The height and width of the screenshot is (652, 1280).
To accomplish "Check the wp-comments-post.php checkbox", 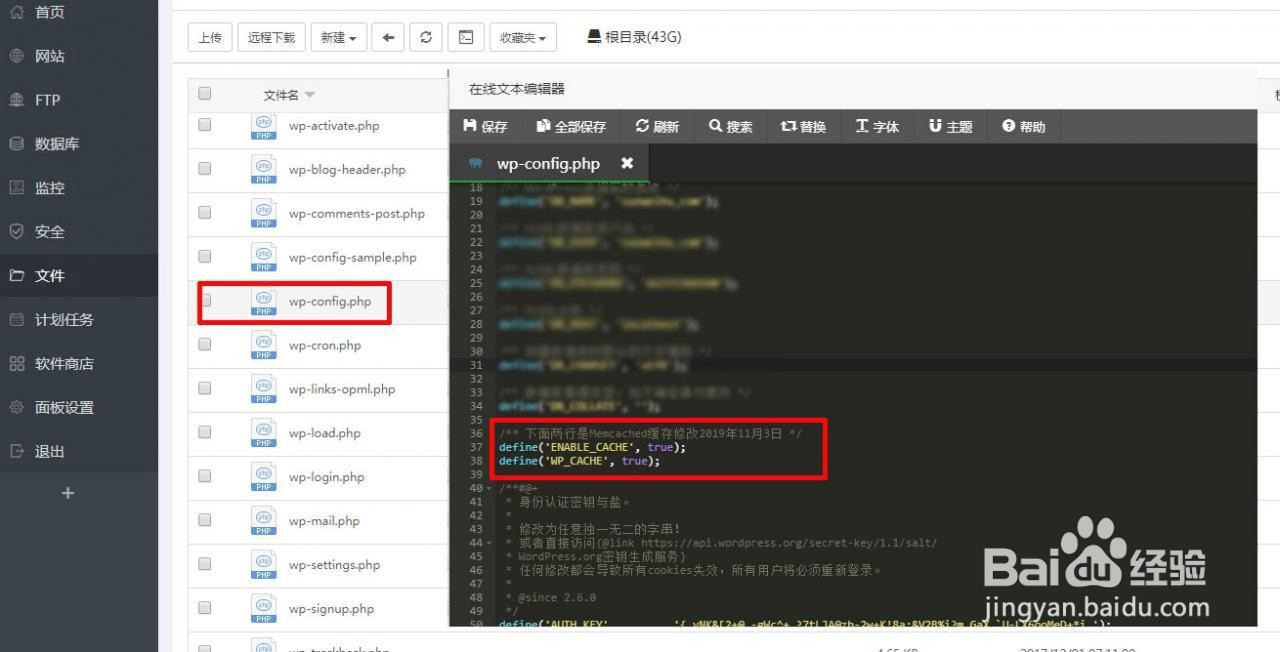I will [x=205, y=213].
